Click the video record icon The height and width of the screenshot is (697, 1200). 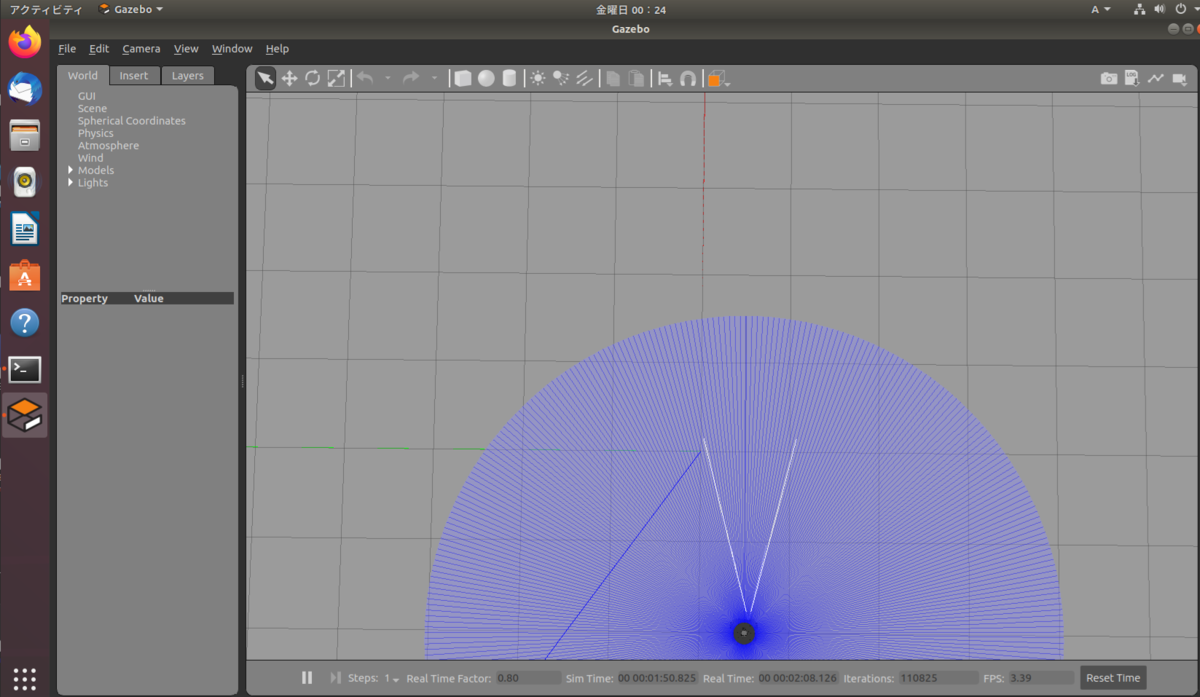pos(1179,78)
